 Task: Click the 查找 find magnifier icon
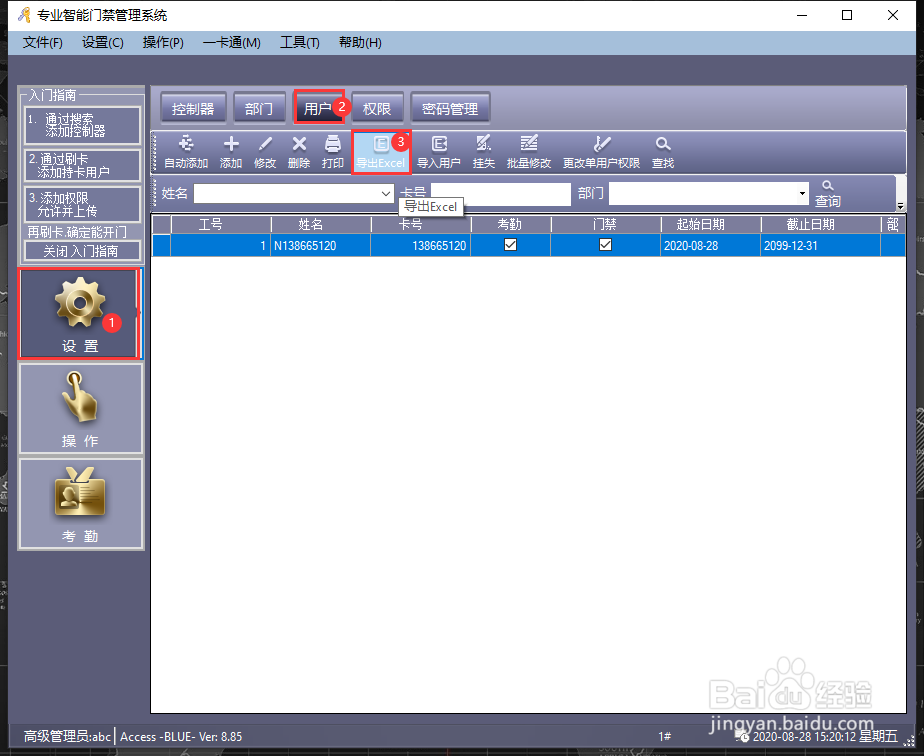[663, 152]
